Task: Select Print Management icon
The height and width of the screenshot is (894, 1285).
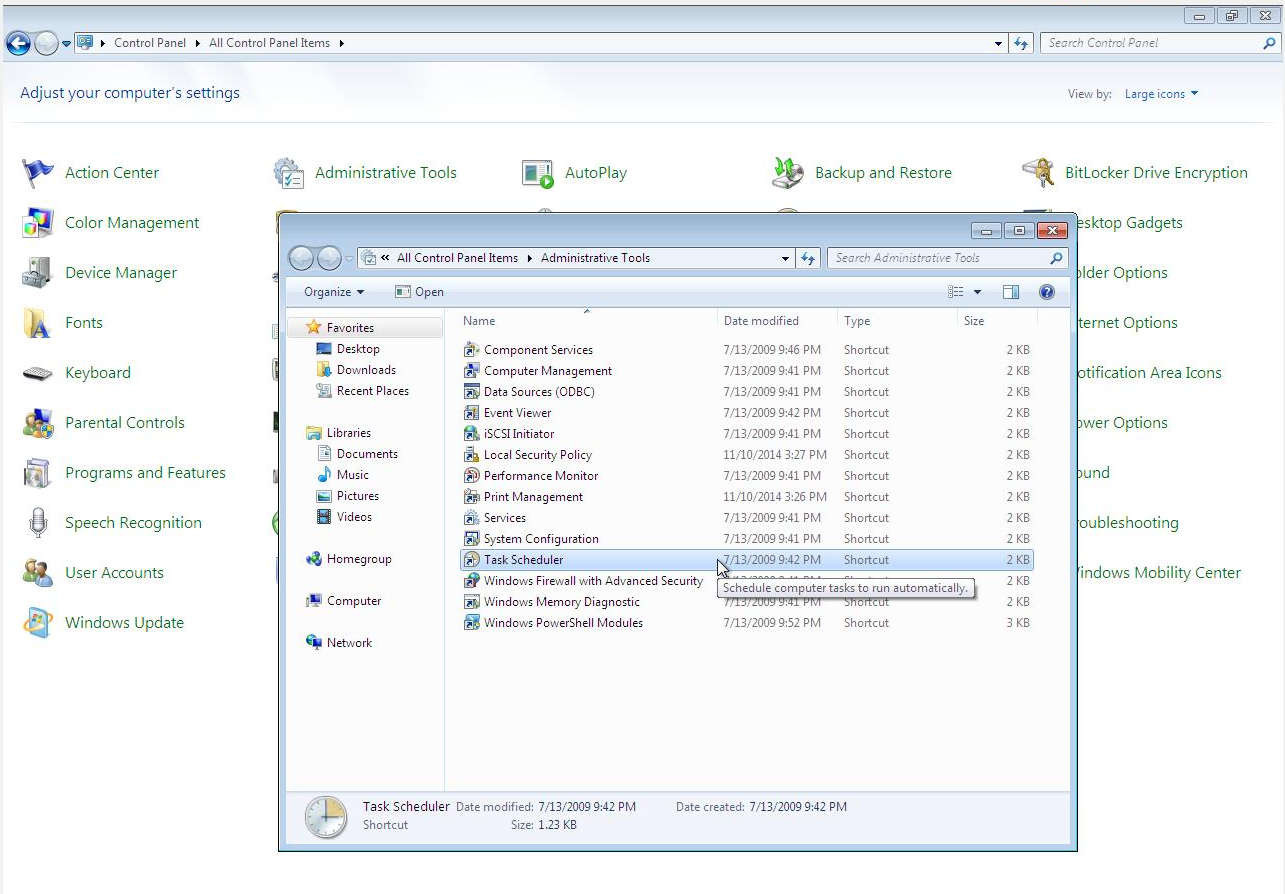Action: pyautogui.click(x=472, y=497)
